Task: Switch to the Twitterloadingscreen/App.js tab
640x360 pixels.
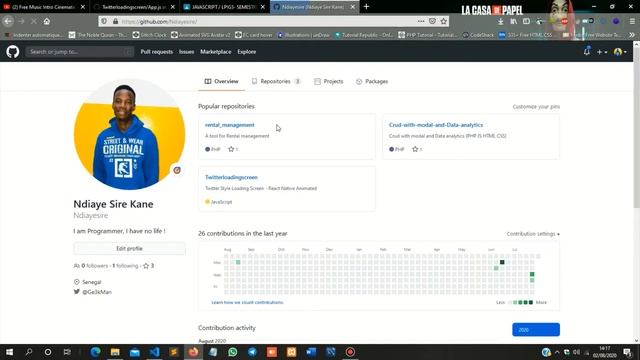Action: [x=135, y=7]
